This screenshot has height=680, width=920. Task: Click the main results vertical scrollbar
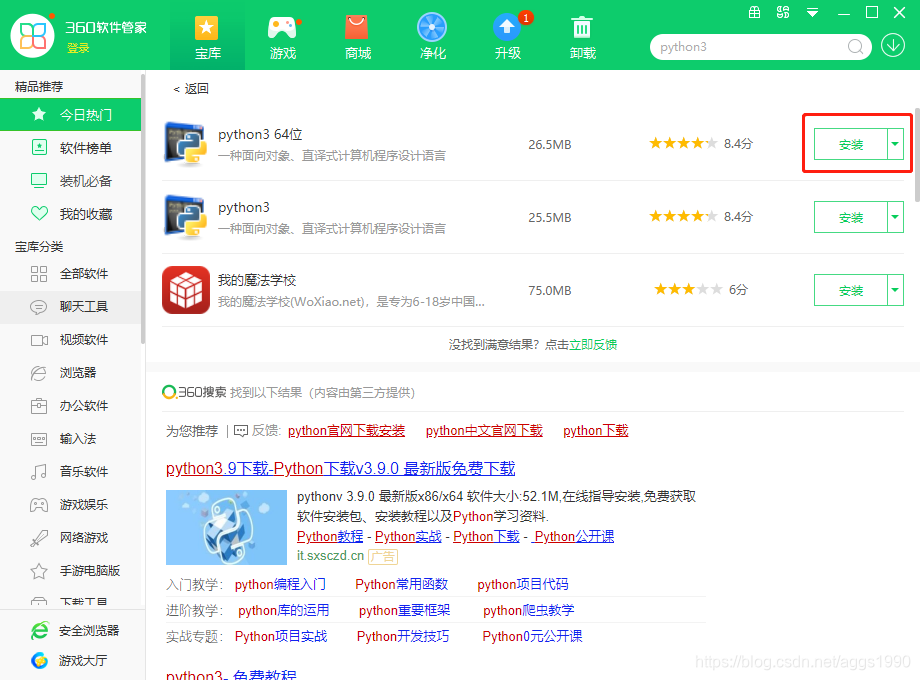pyautogui.click(x=917, y=154)
